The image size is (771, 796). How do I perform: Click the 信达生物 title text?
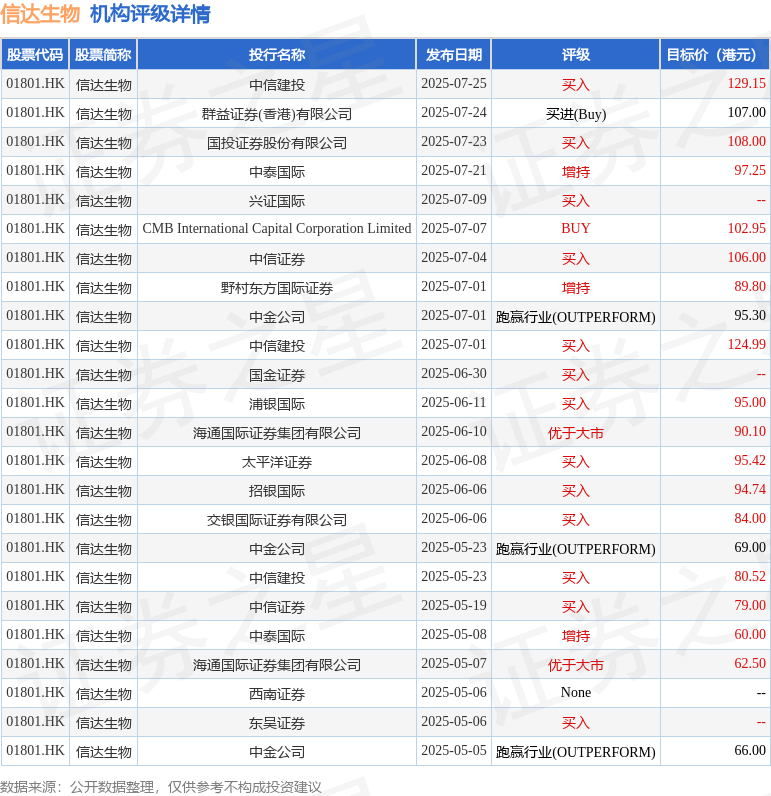40,14
